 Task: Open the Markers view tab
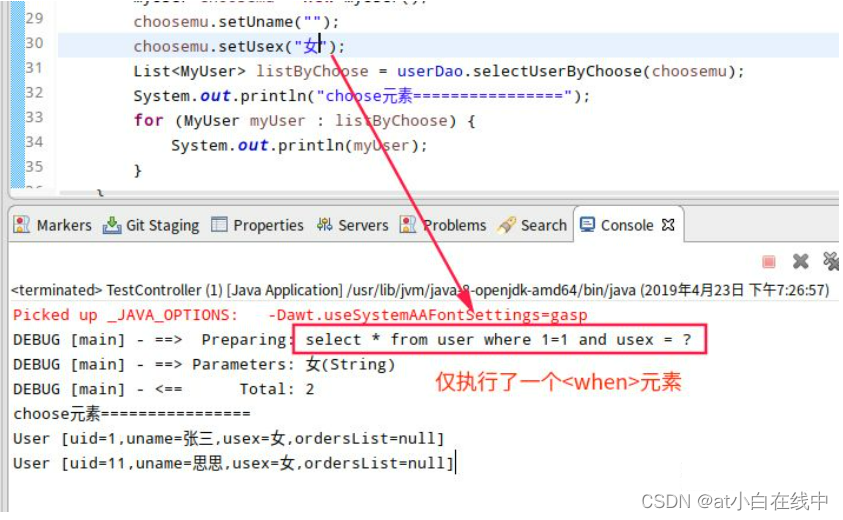click(x=53, y=225)
